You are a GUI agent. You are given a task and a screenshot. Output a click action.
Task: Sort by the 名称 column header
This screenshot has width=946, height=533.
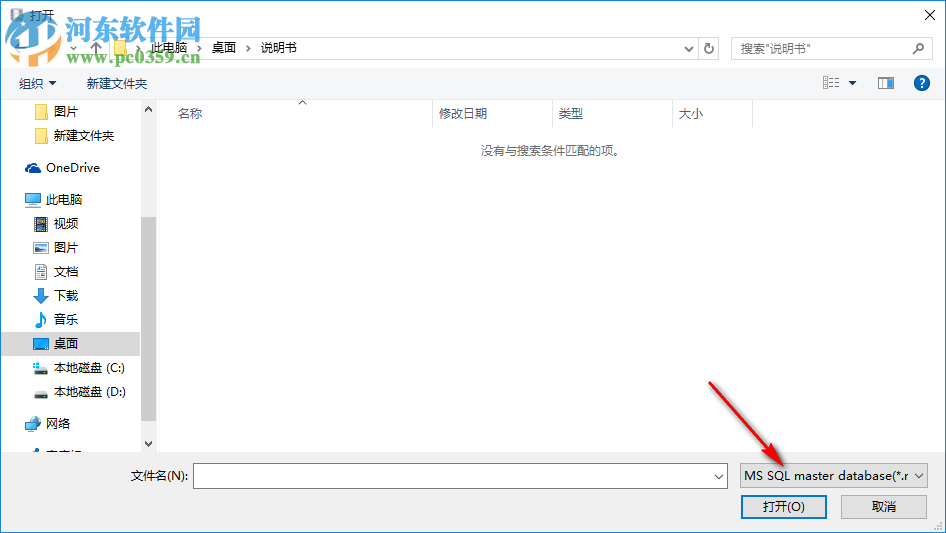click(190, 113)
